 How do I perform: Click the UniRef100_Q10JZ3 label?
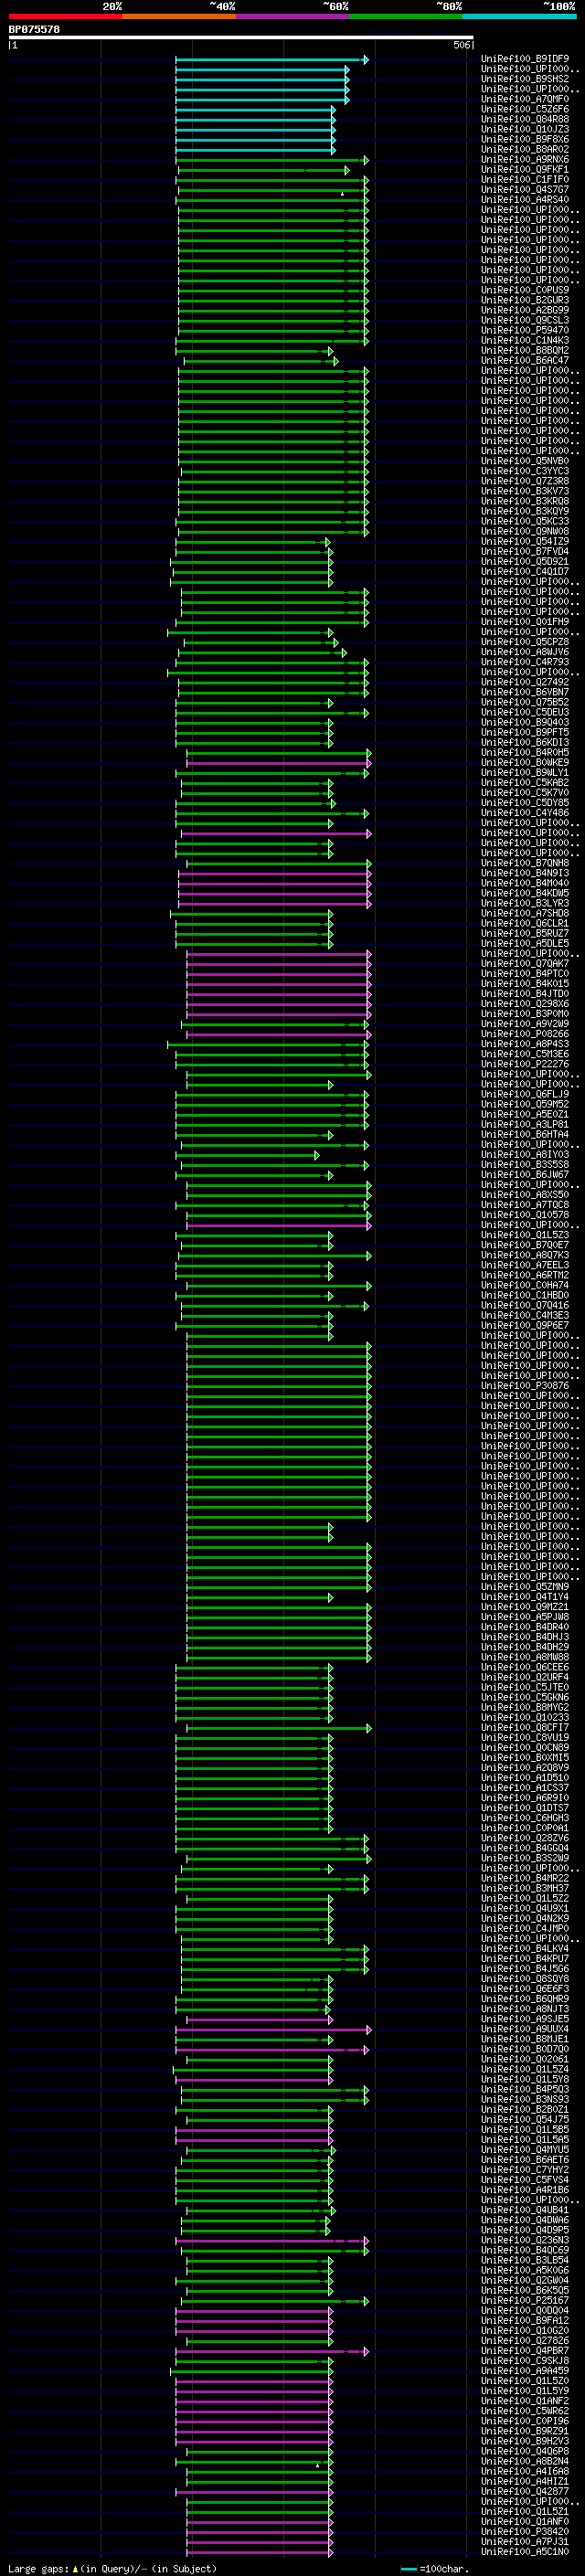525,129
